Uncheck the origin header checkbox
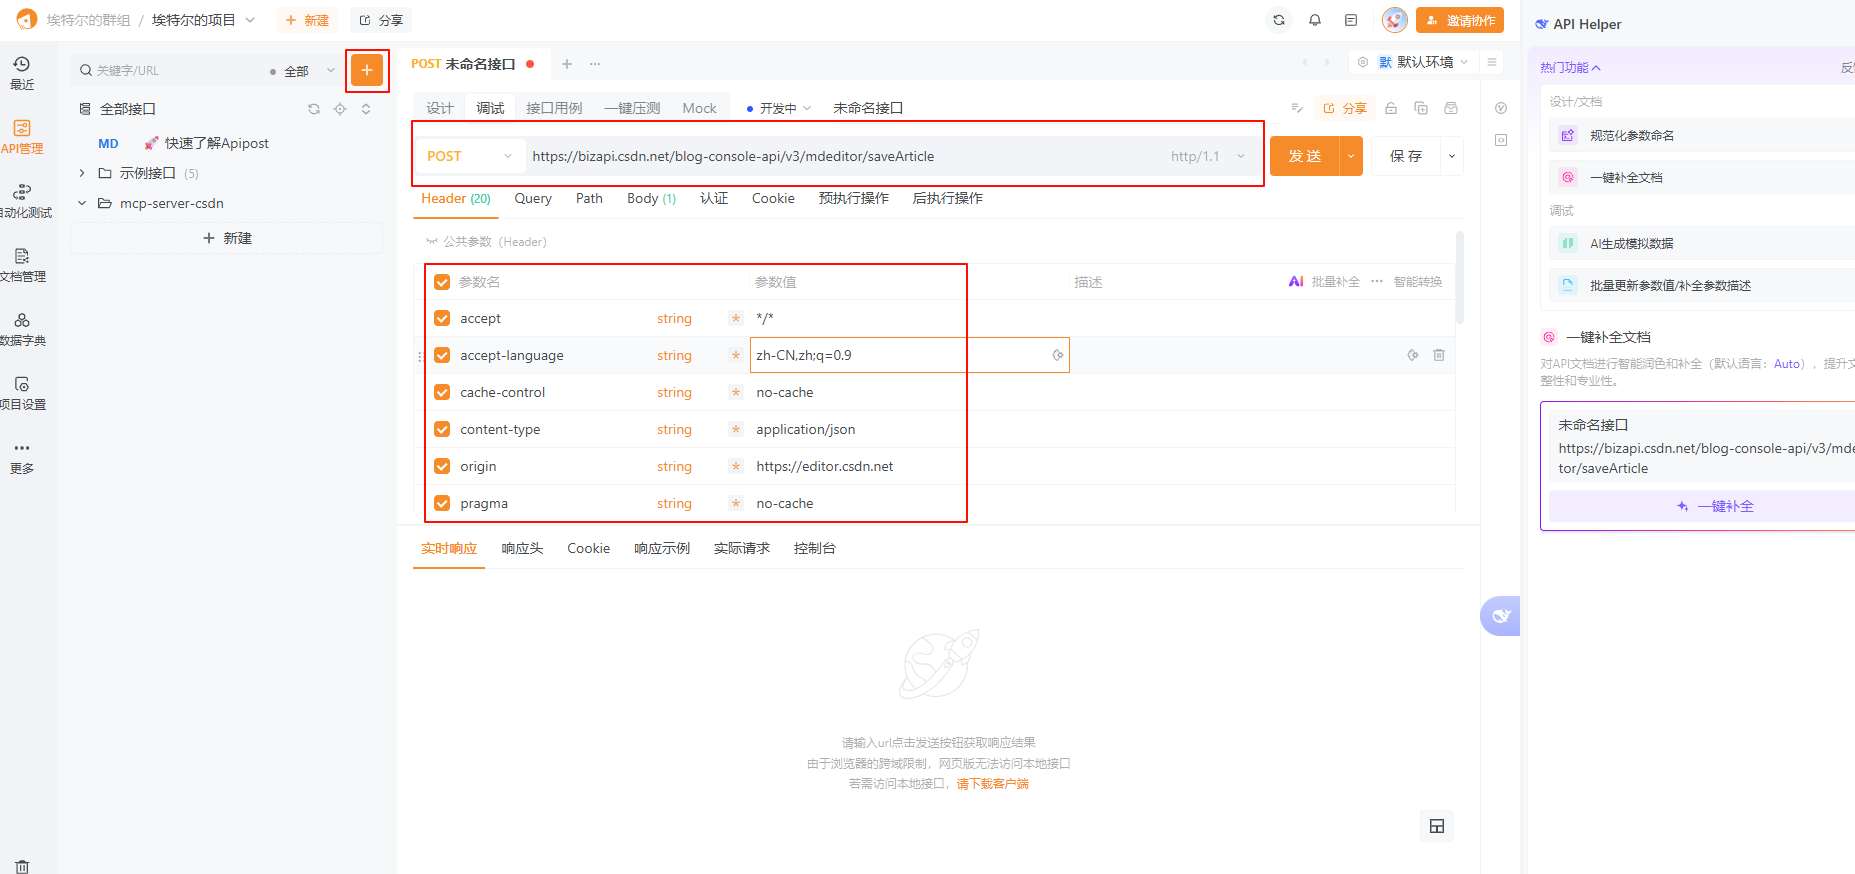The image size is (1855, 874). pos(442,466)
